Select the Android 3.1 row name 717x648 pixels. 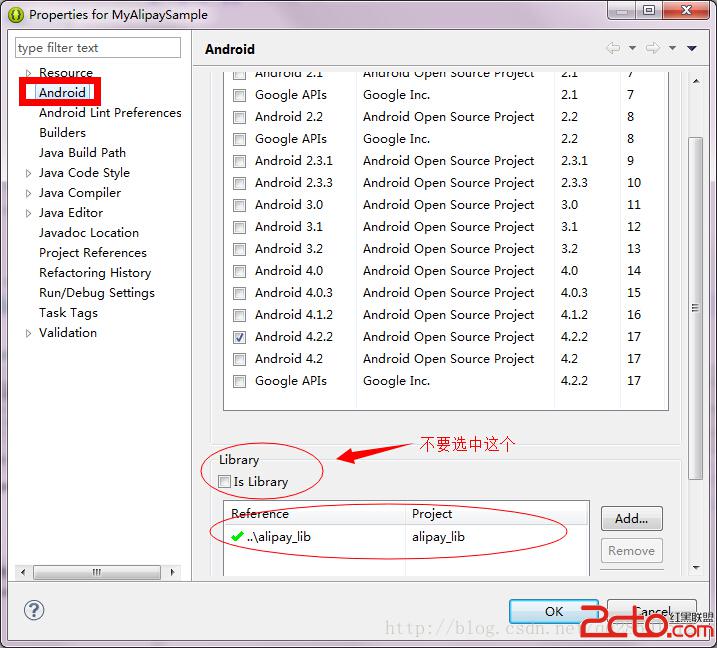[x=289, y=227]
